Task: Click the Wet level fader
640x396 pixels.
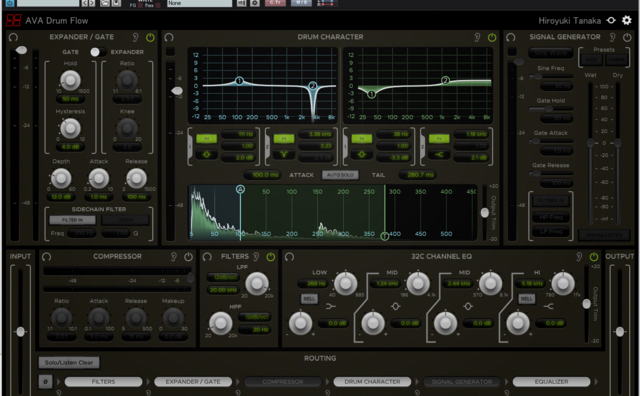Action: pos(590,142)
